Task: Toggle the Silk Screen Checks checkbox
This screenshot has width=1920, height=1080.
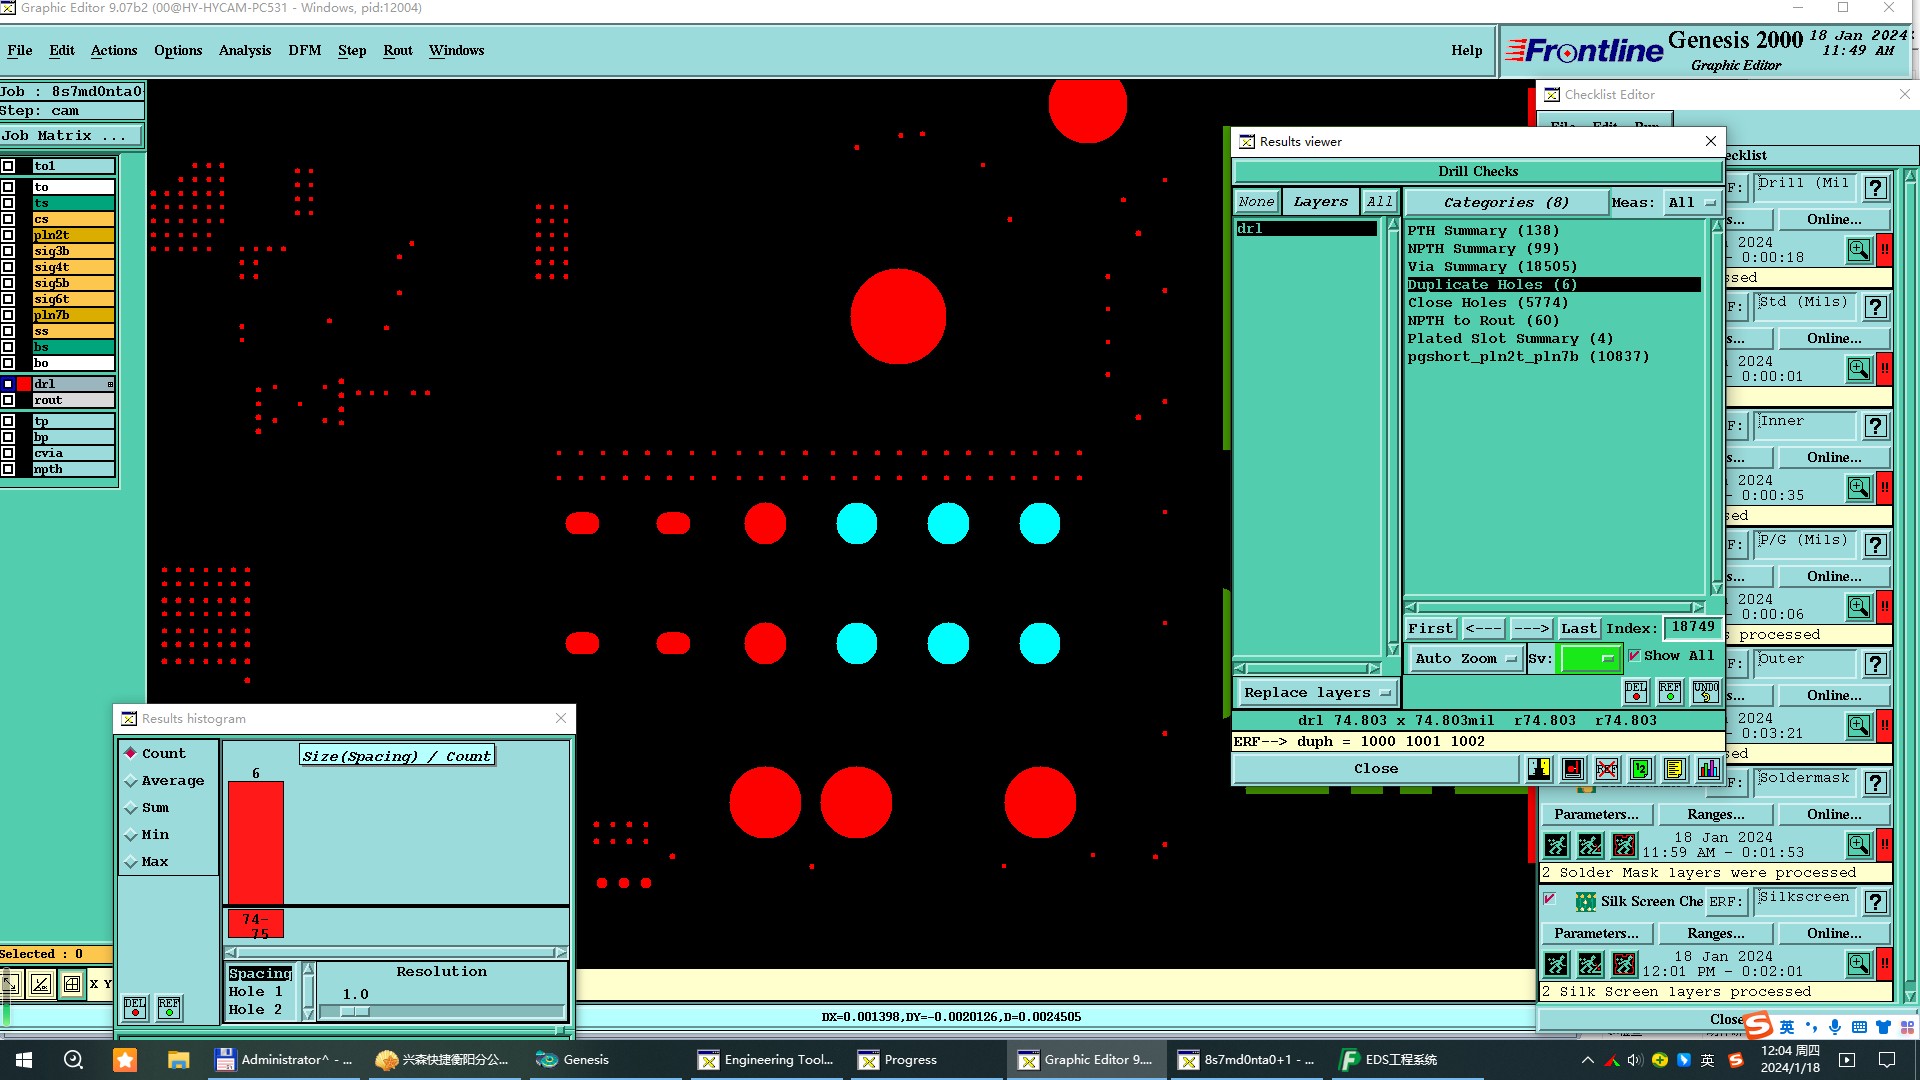Action: tap(1550, 899)
